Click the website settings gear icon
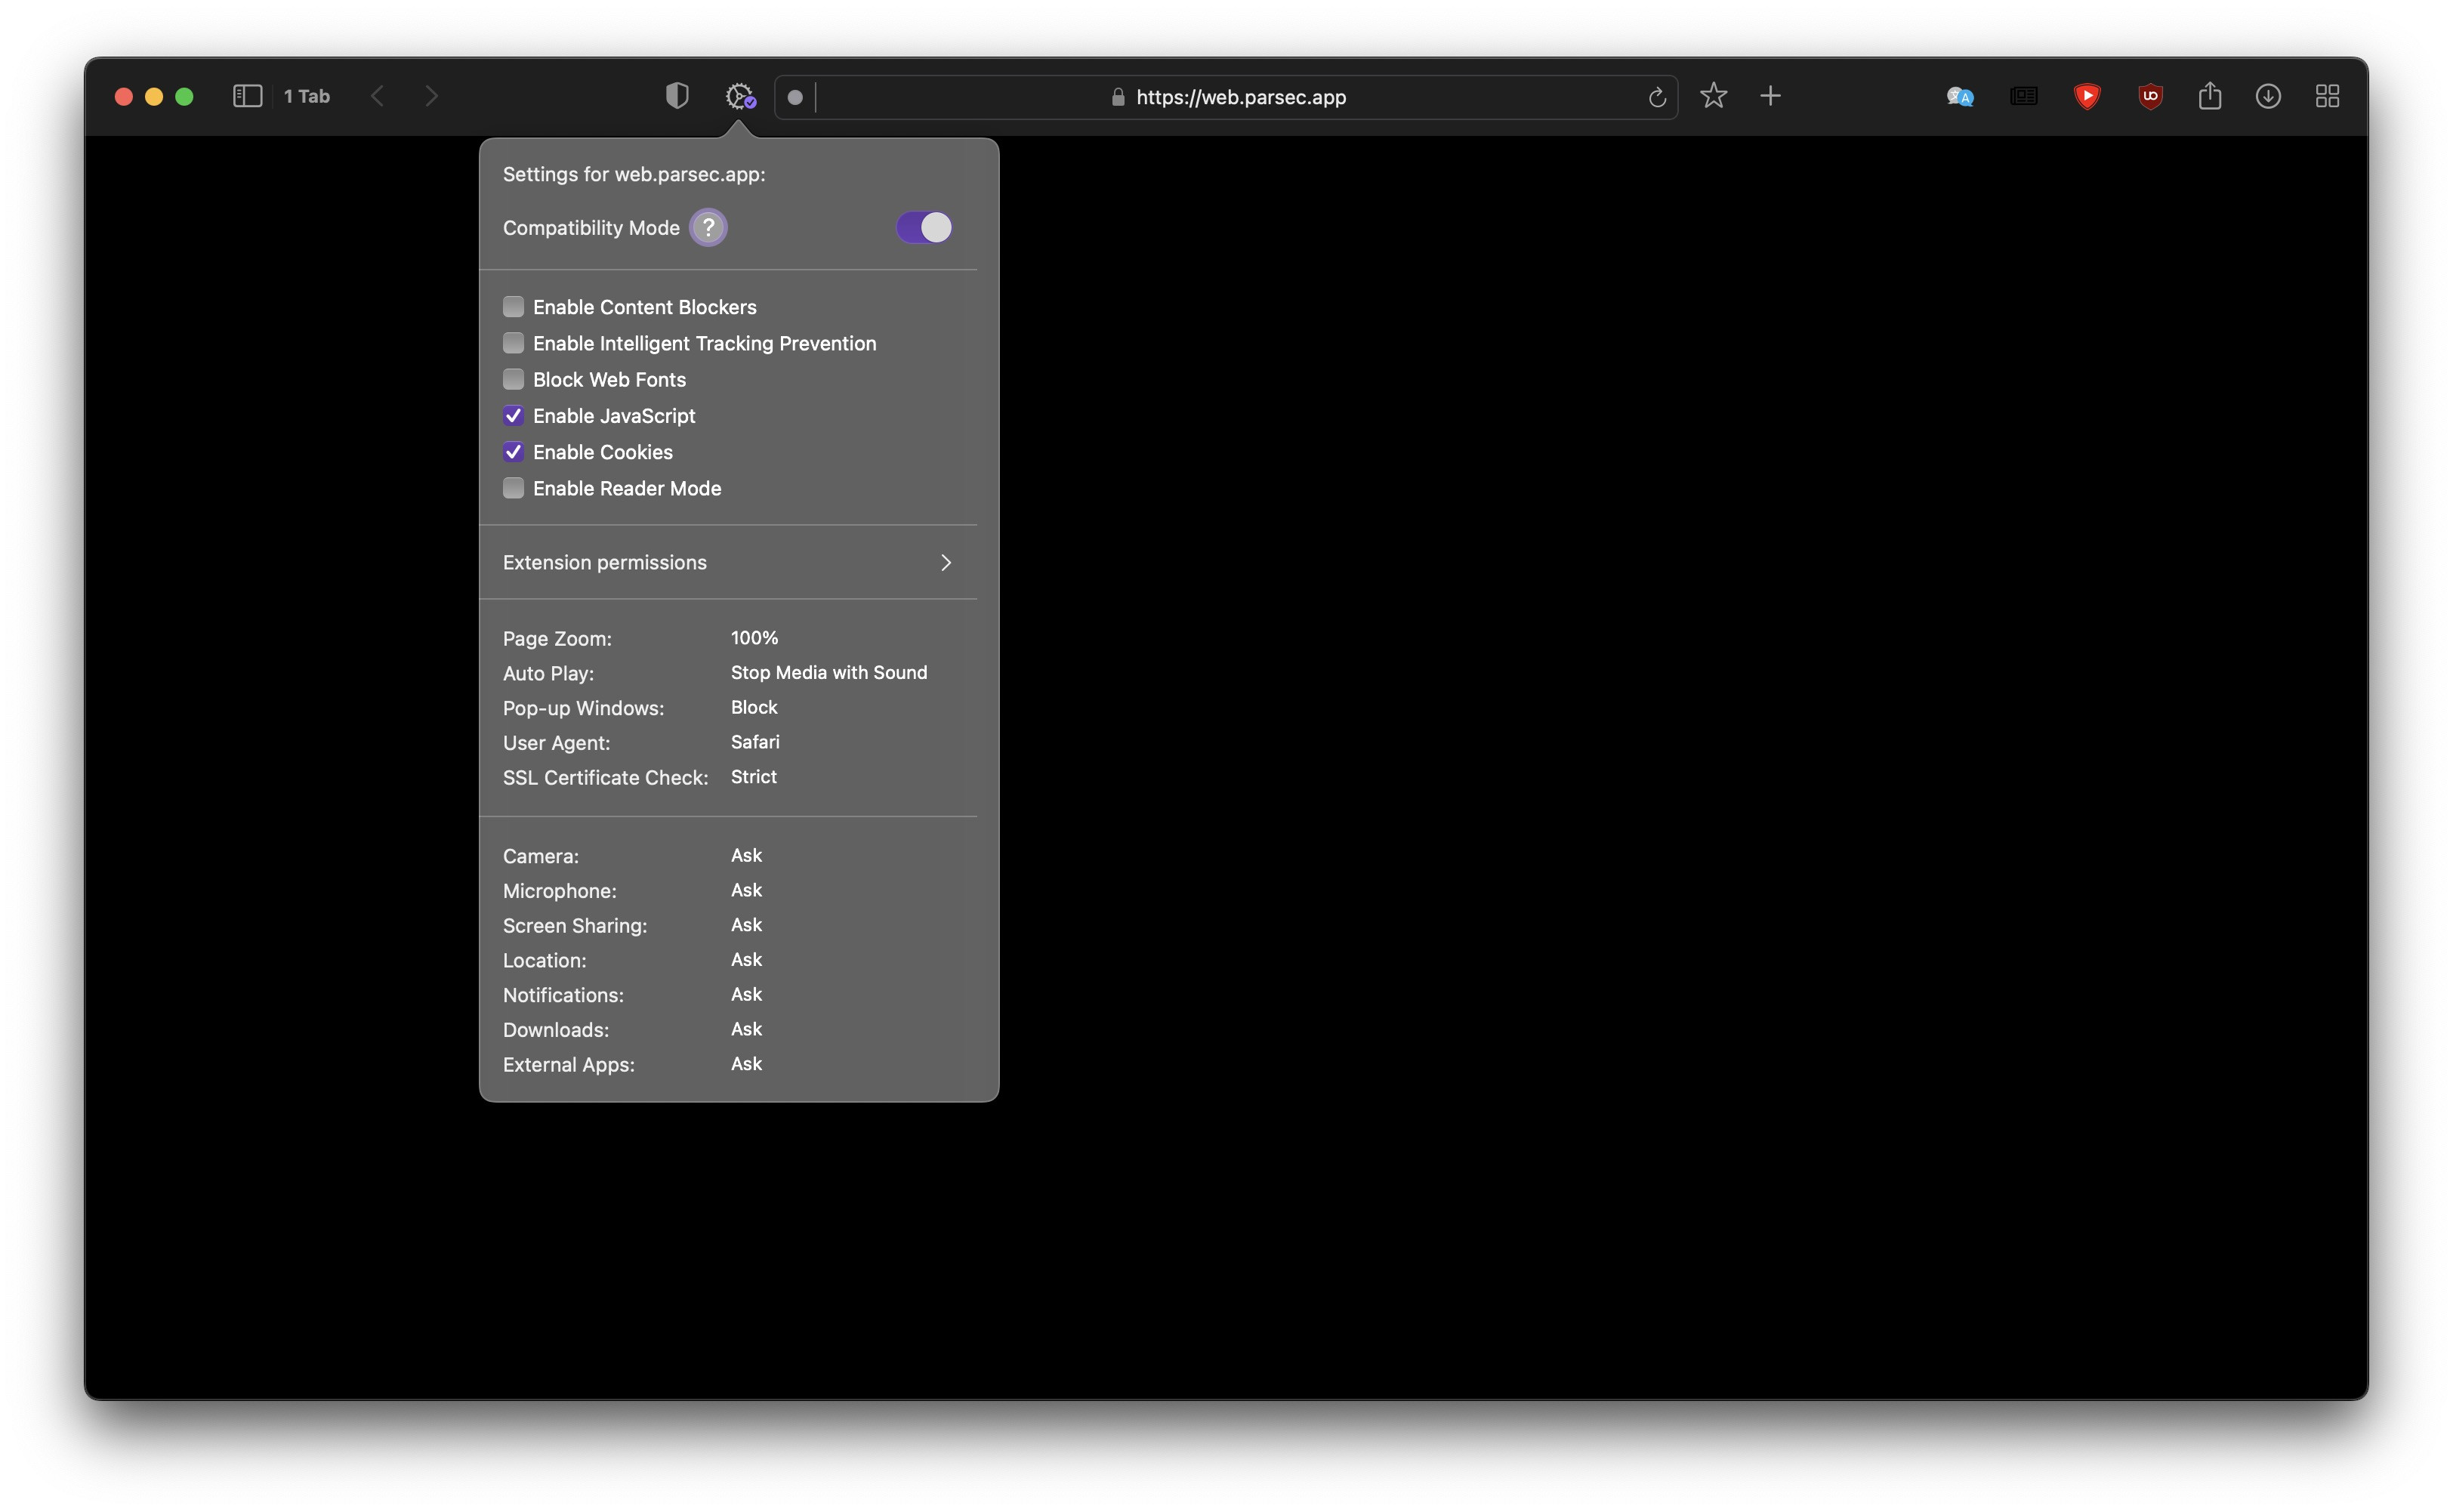Screen dimensions: 2453x1512 click(x=739, y=96)
